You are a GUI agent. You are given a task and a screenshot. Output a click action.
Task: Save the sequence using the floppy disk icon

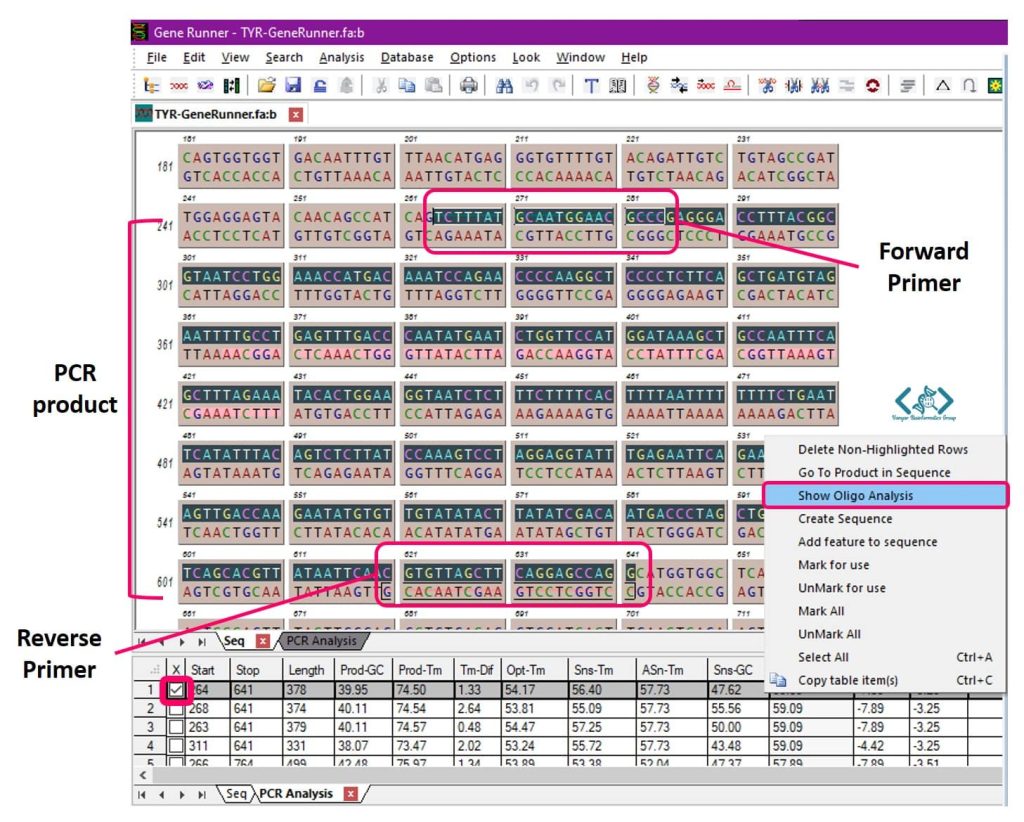pyautogui.click(x=293, y=86)
